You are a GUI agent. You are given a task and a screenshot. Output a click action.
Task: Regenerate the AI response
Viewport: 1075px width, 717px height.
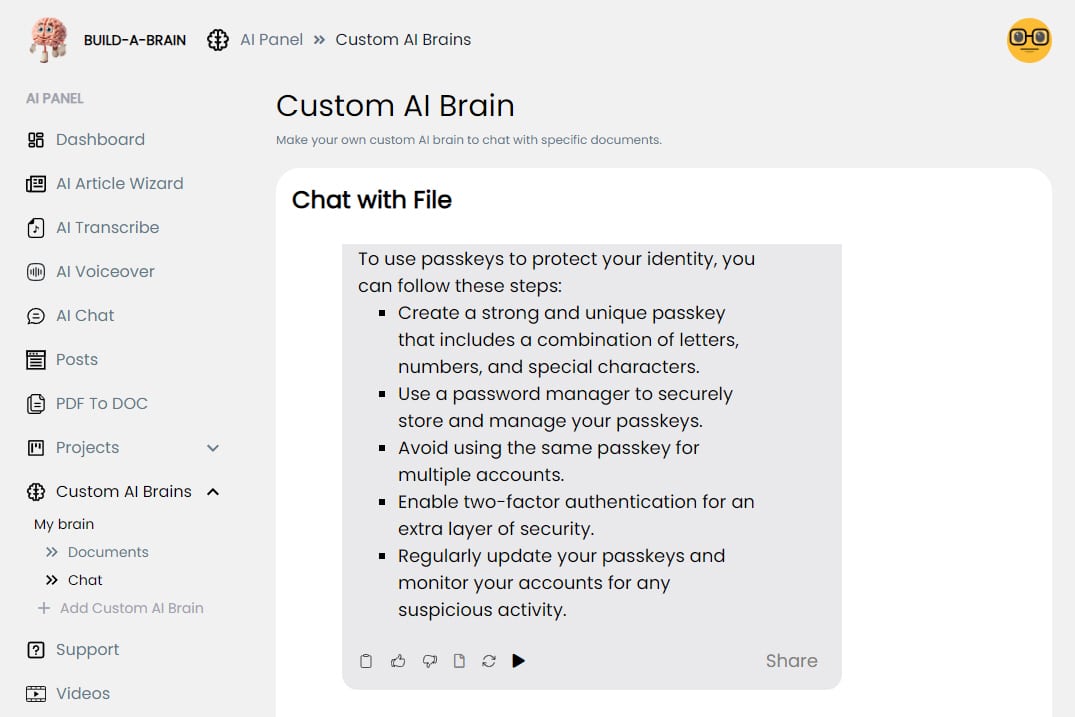(489, 660)
